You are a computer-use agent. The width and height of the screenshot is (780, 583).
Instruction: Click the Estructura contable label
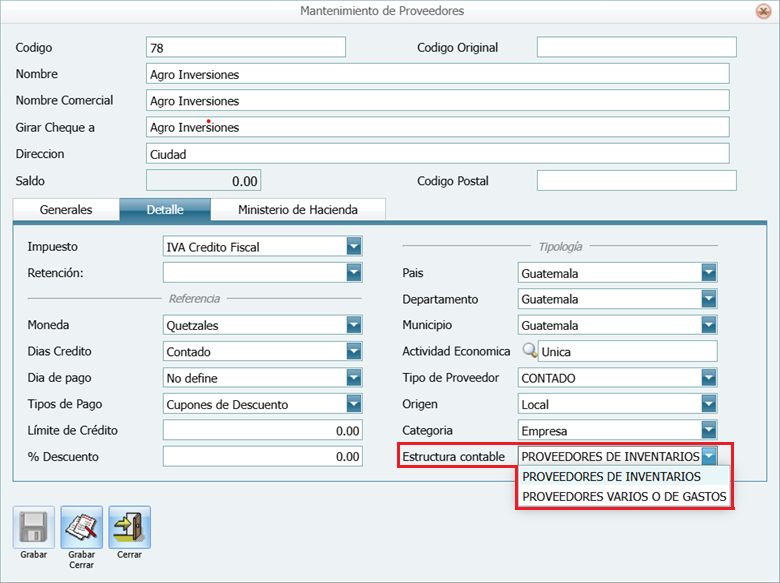click(x=453, y=457)
